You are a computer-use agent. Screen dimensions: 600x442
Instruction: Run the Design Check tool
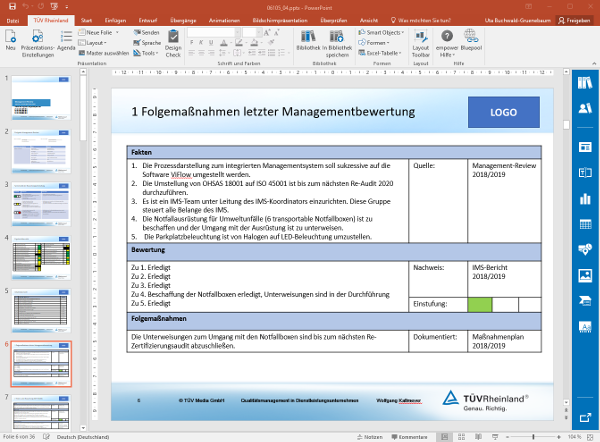(173, 44)
